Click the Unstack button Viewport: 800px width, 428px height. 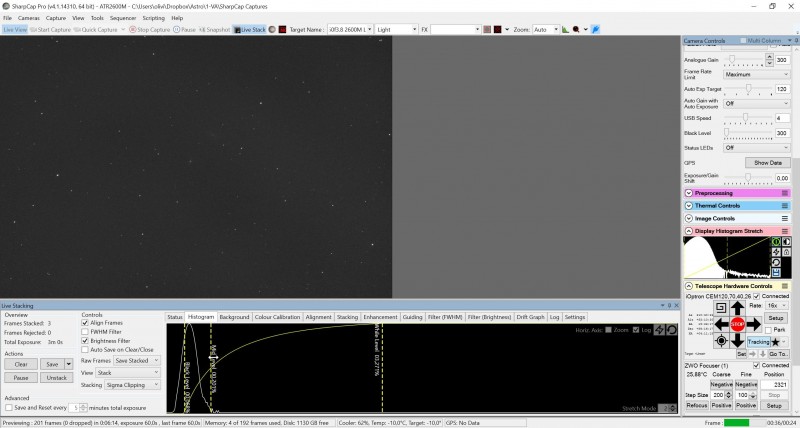point(57,377)
